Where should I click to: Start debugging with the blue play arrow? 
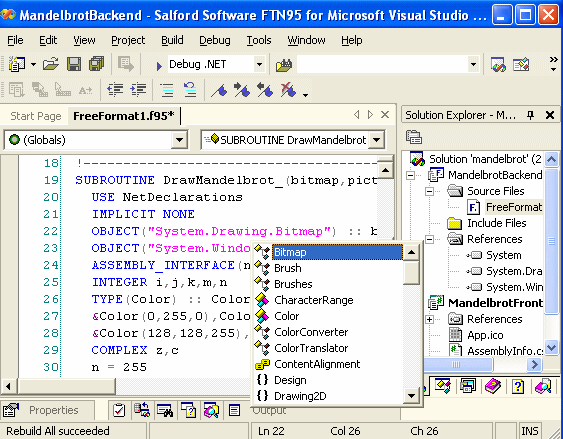pos(159,66)
